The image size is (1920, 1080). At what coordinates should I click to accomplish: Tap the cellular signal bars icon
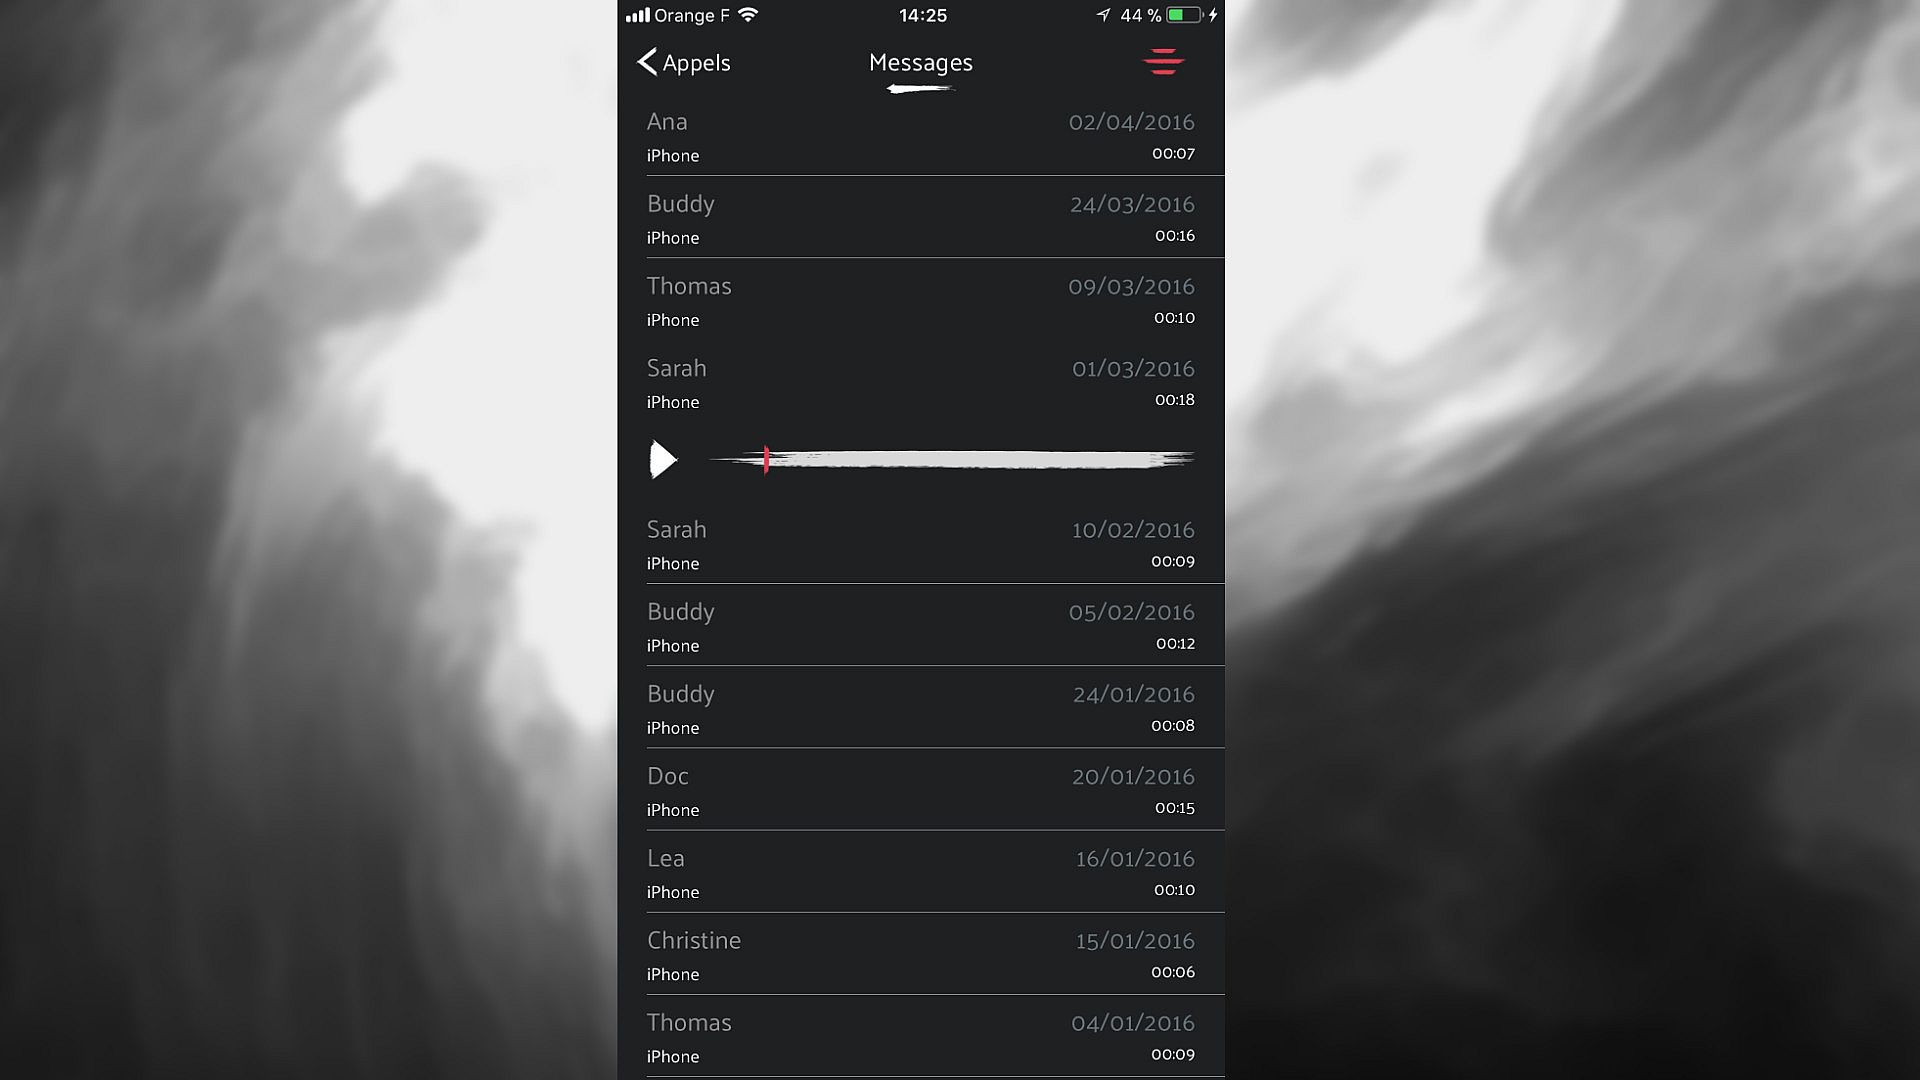(x=638, y=15)
